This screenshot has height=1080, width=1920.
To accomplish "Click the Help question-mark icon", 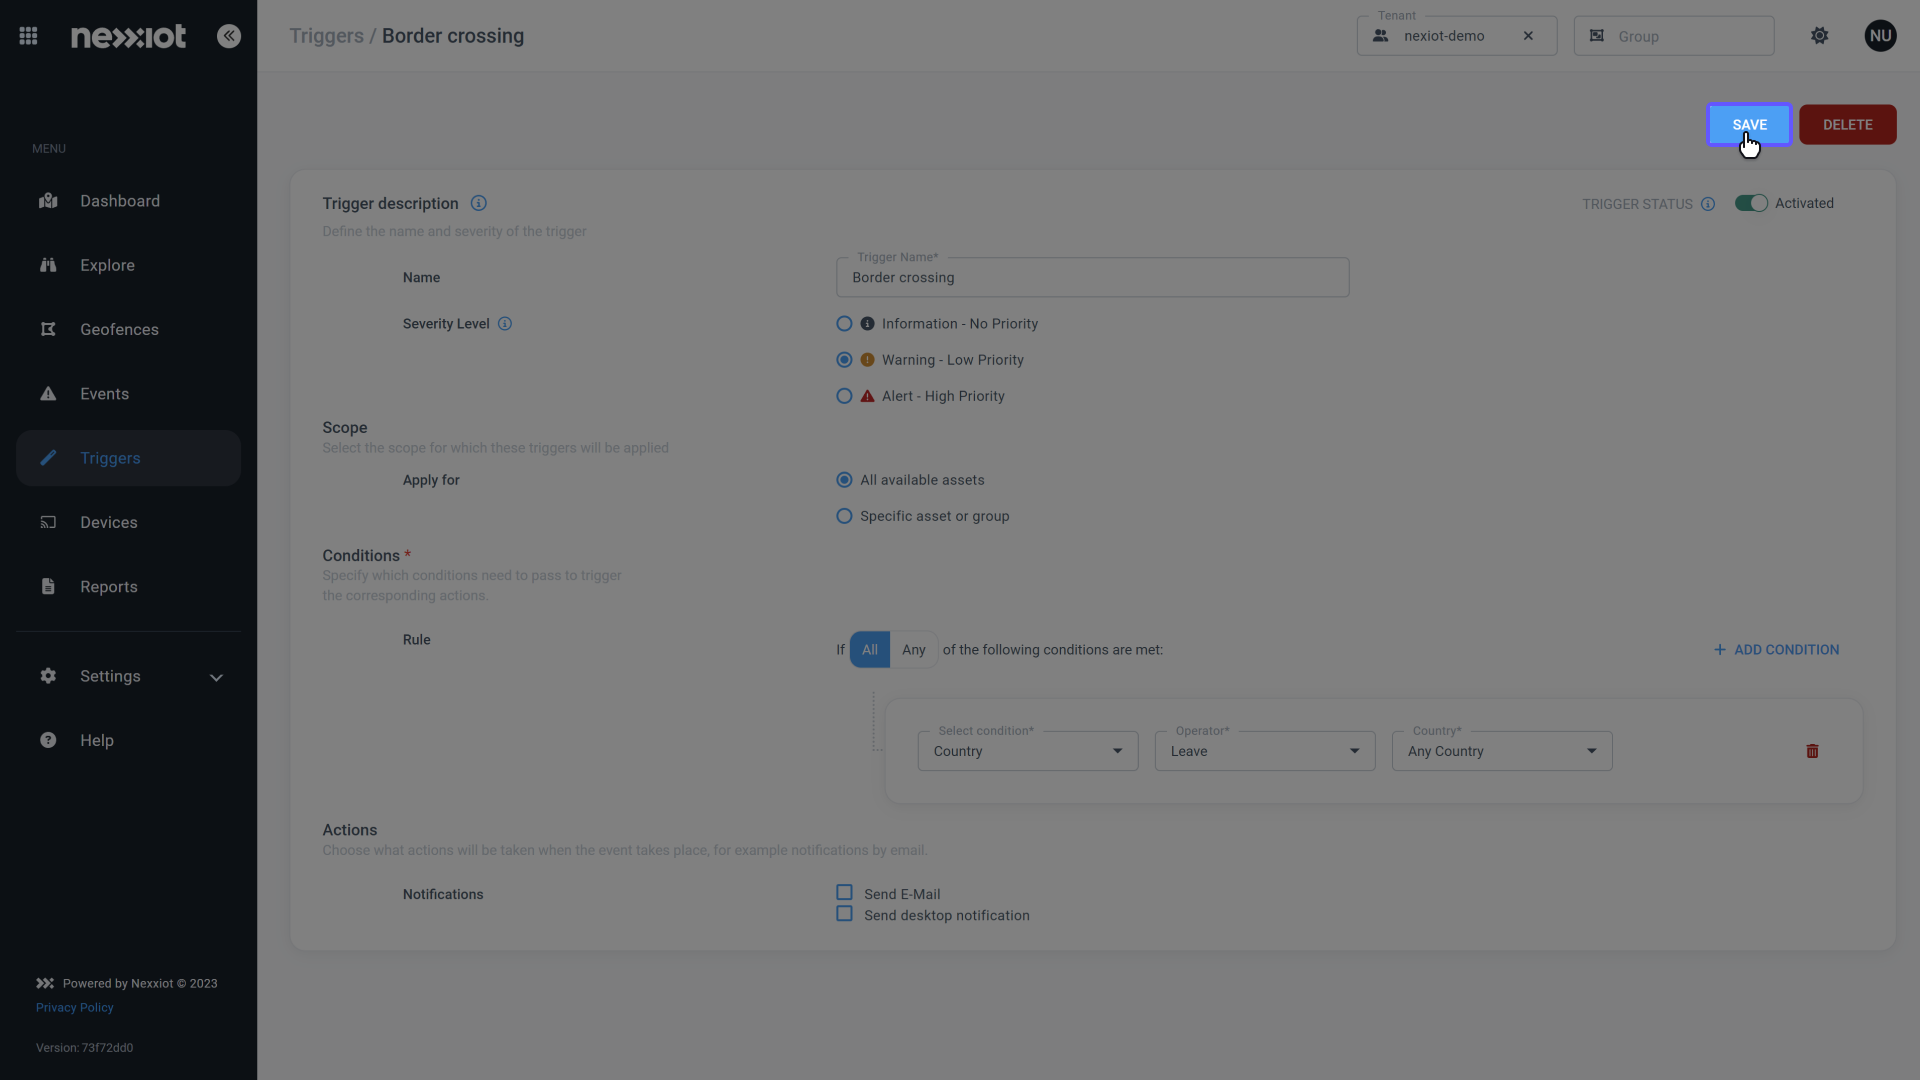I will 48,740.
